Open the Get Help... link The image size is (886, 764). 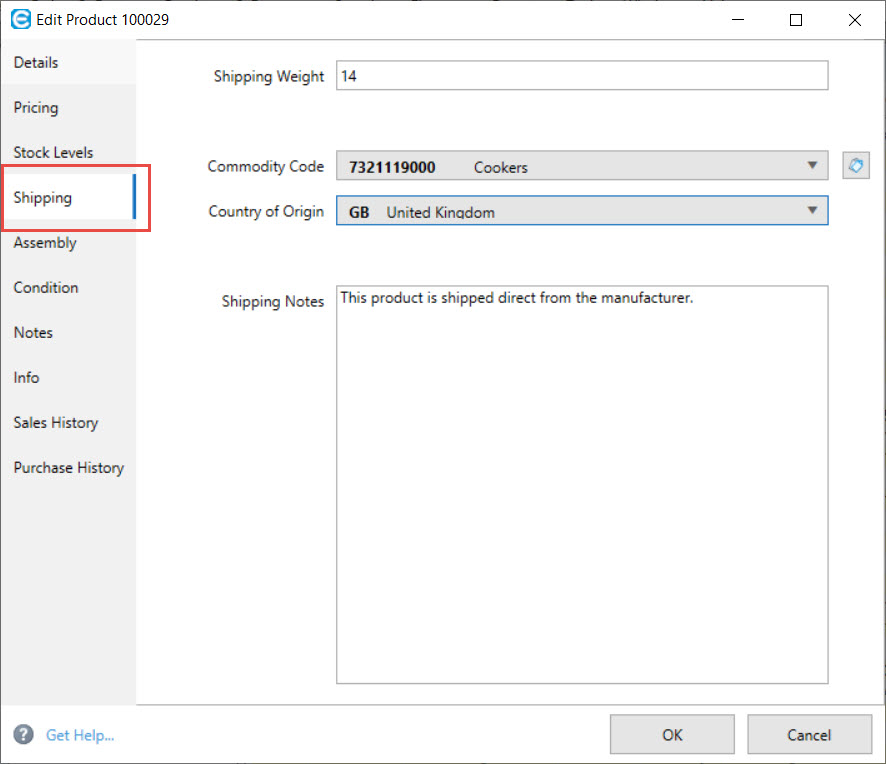(80, 735)
